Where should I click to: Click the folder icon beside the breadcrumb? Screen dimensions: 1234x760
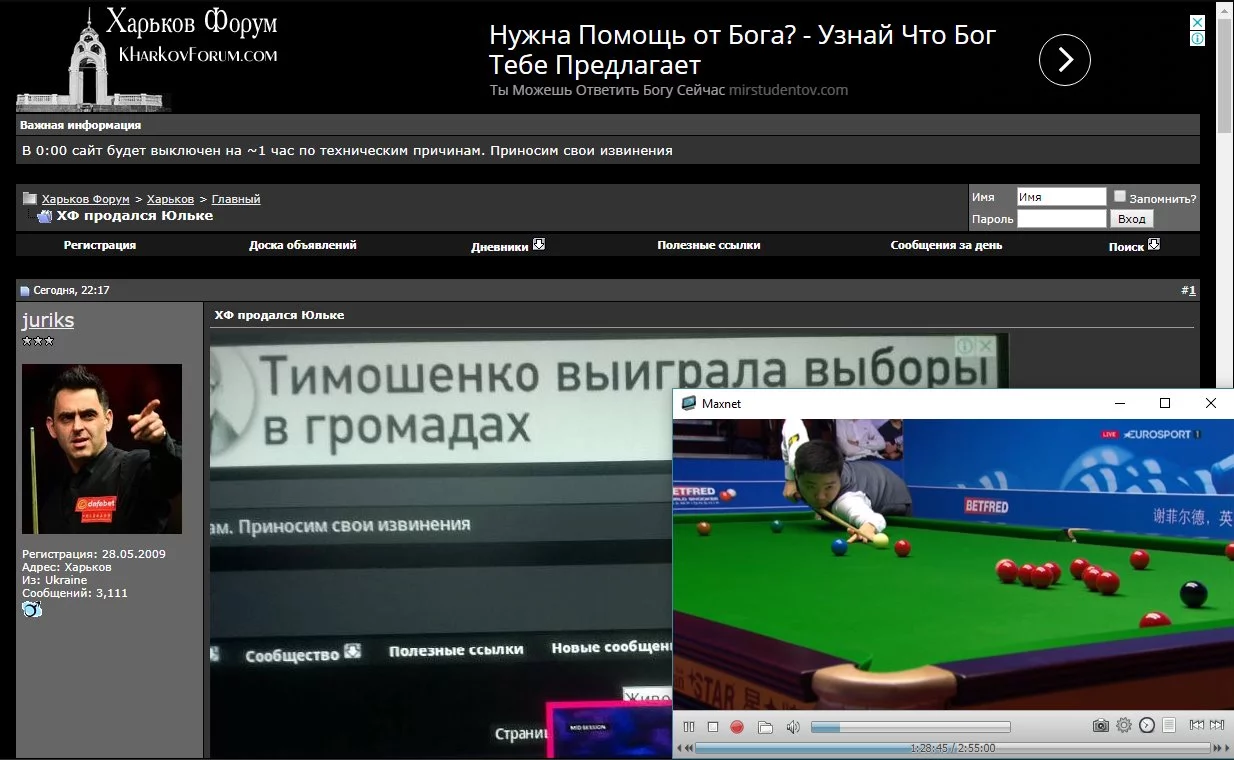30,198
